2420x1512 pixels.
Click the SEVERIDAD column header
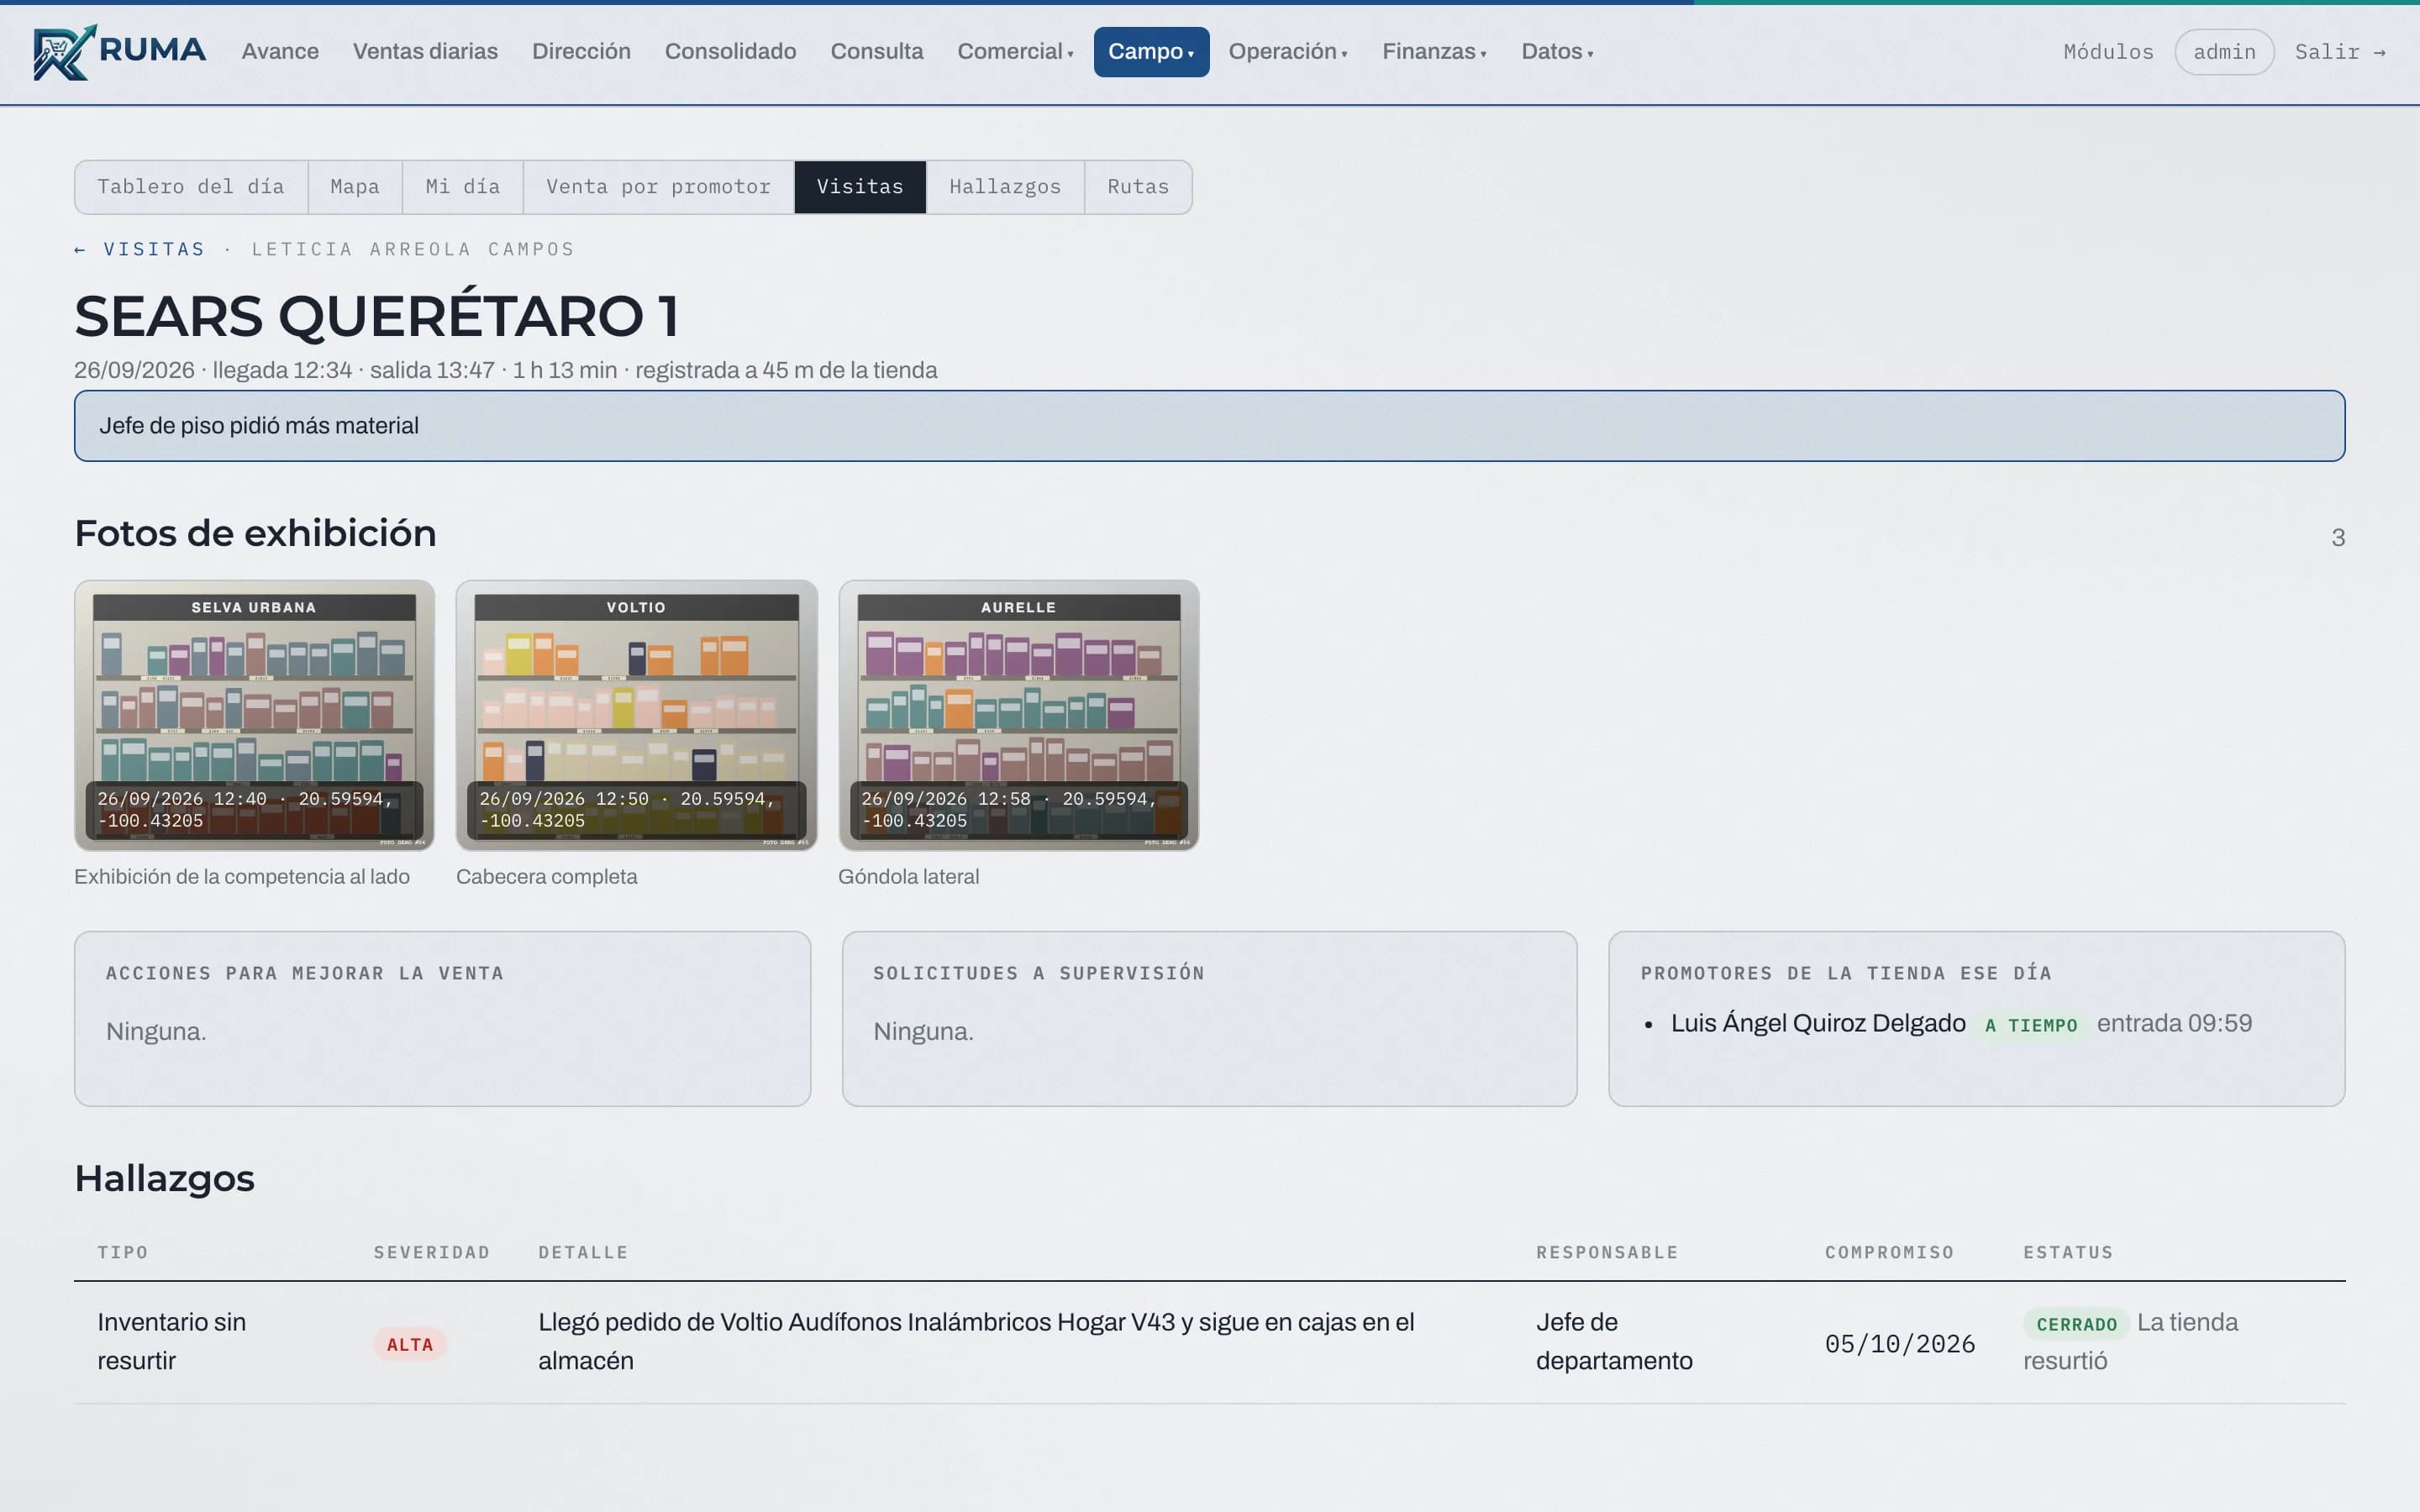(x=432, y=1252)
